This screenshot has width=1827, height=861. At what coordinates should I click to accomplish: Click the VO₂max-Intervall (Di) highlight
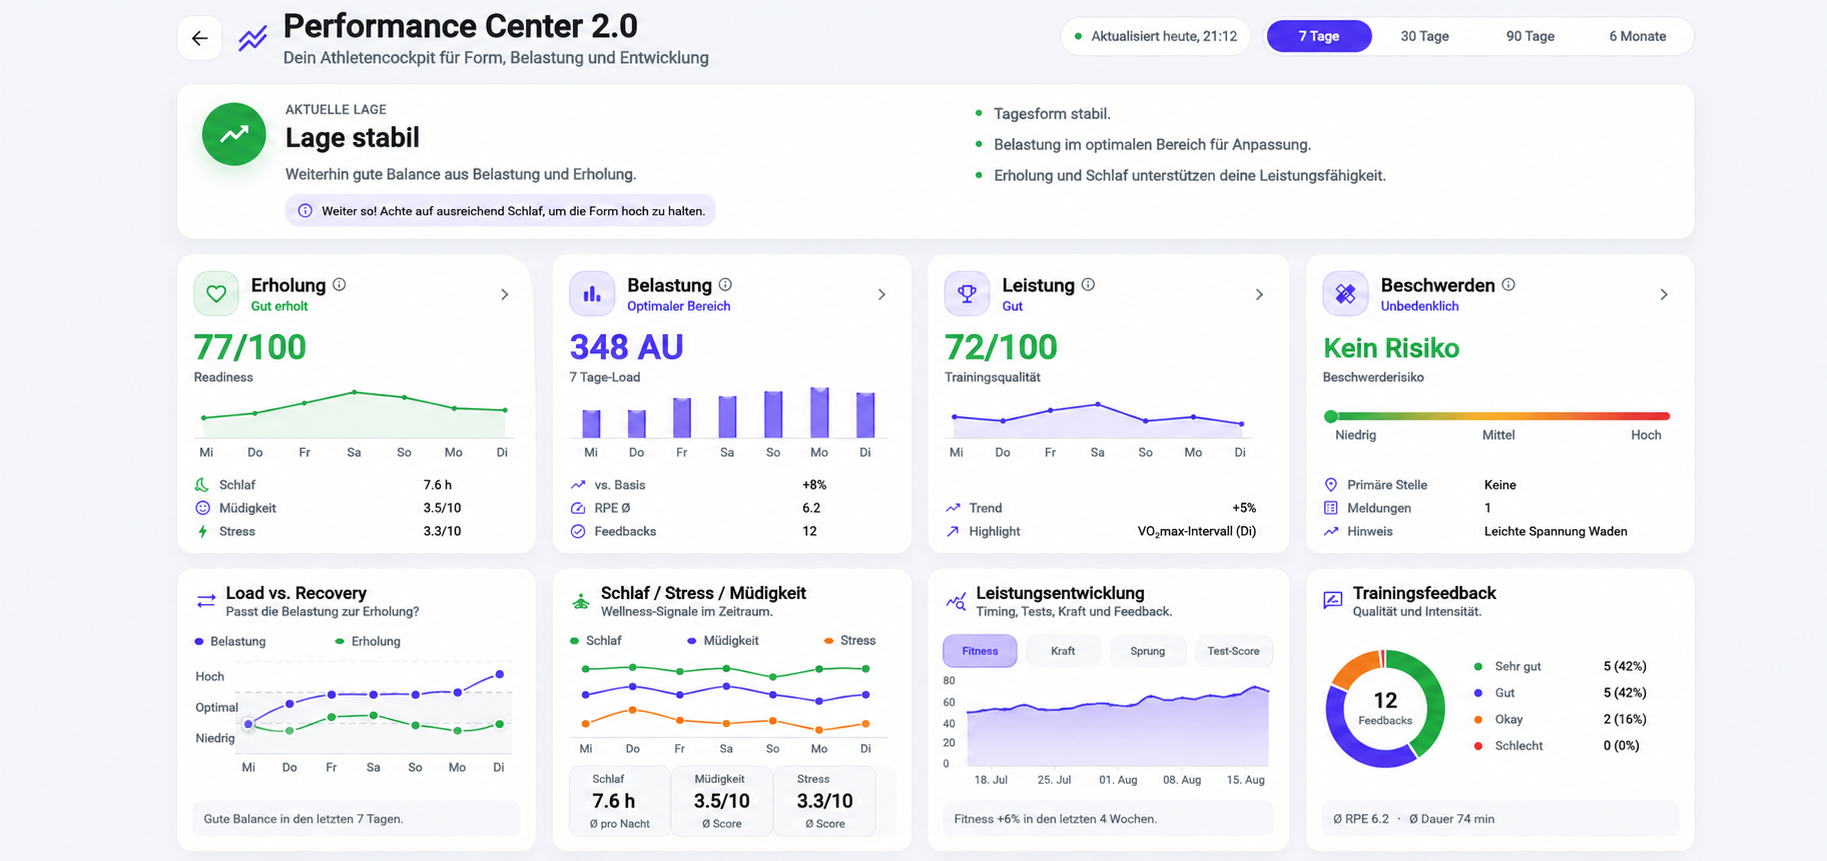[x=1197, y=532]
